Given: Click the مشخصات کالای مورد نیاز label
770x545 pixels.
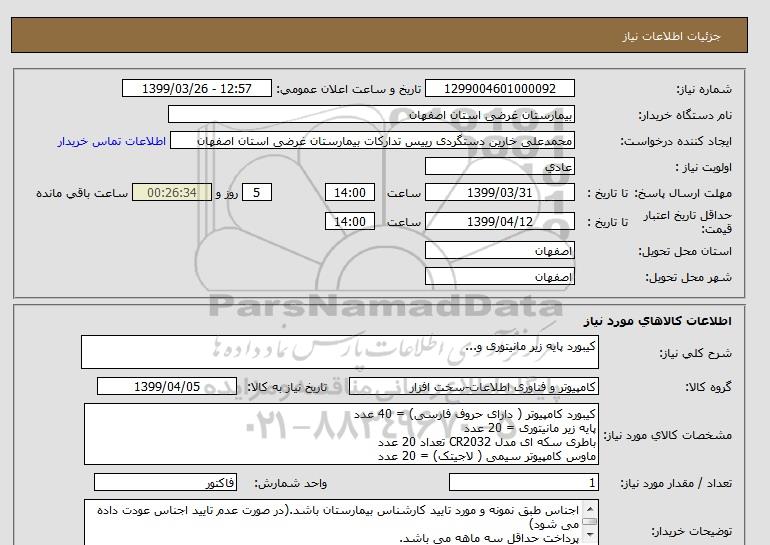Looking at the screenshot, I should pyautogui.click(x=667, y=436).
